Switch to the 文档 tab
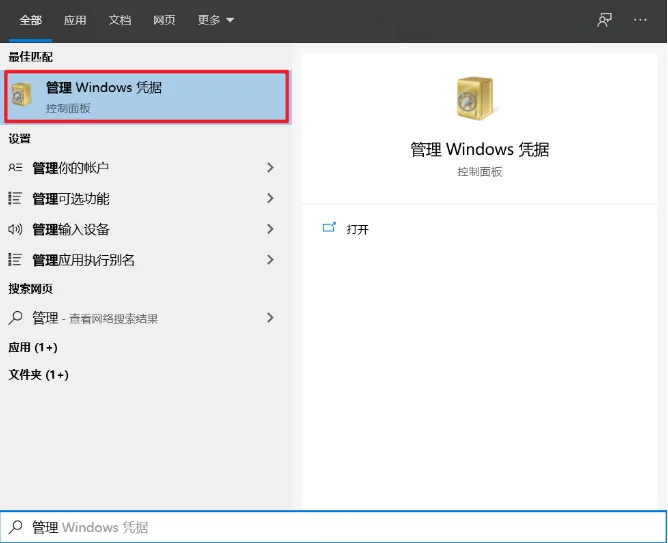668x543 pixels. pos(120,20)
